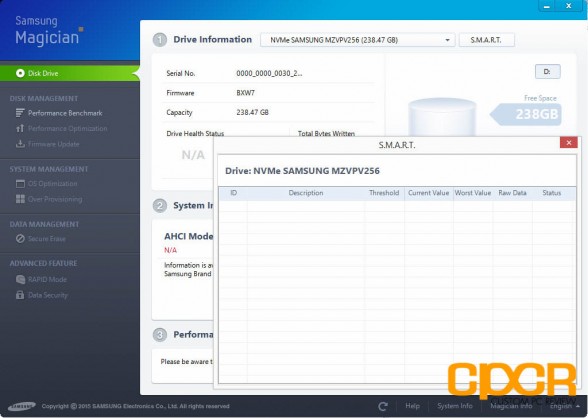Viewport: 588px width, 418px height.
Task: Click the OS Optimization window icon
Action: coord(20,184)
